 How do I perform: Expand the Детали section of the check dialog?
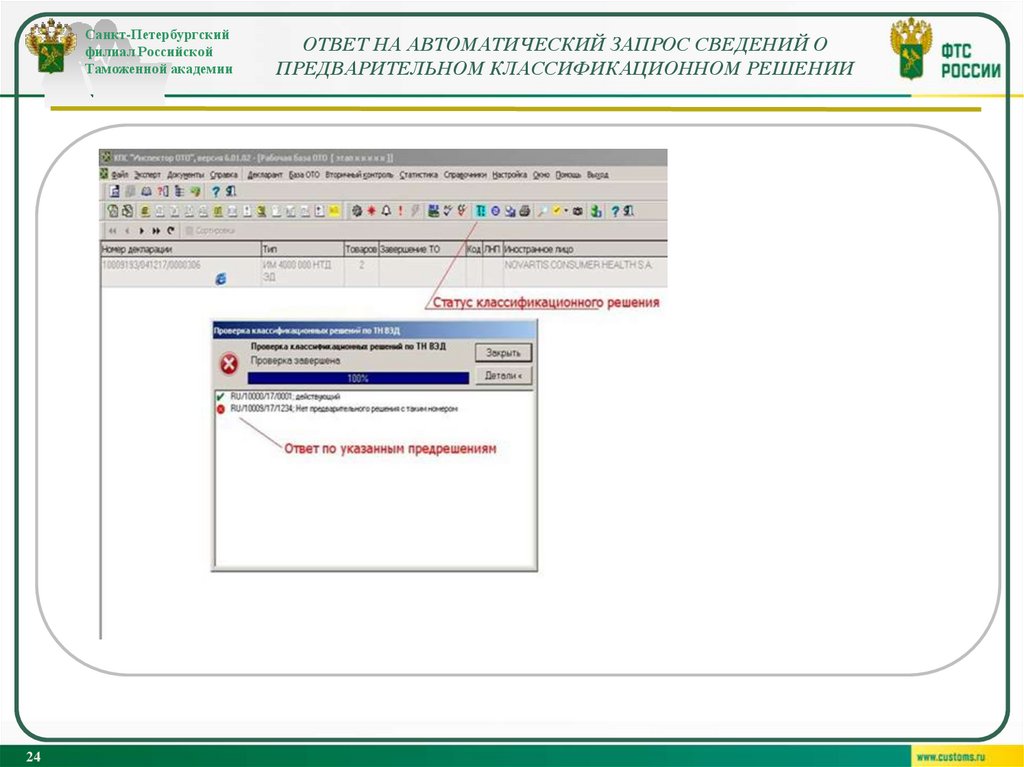click(x=503, y=375)
